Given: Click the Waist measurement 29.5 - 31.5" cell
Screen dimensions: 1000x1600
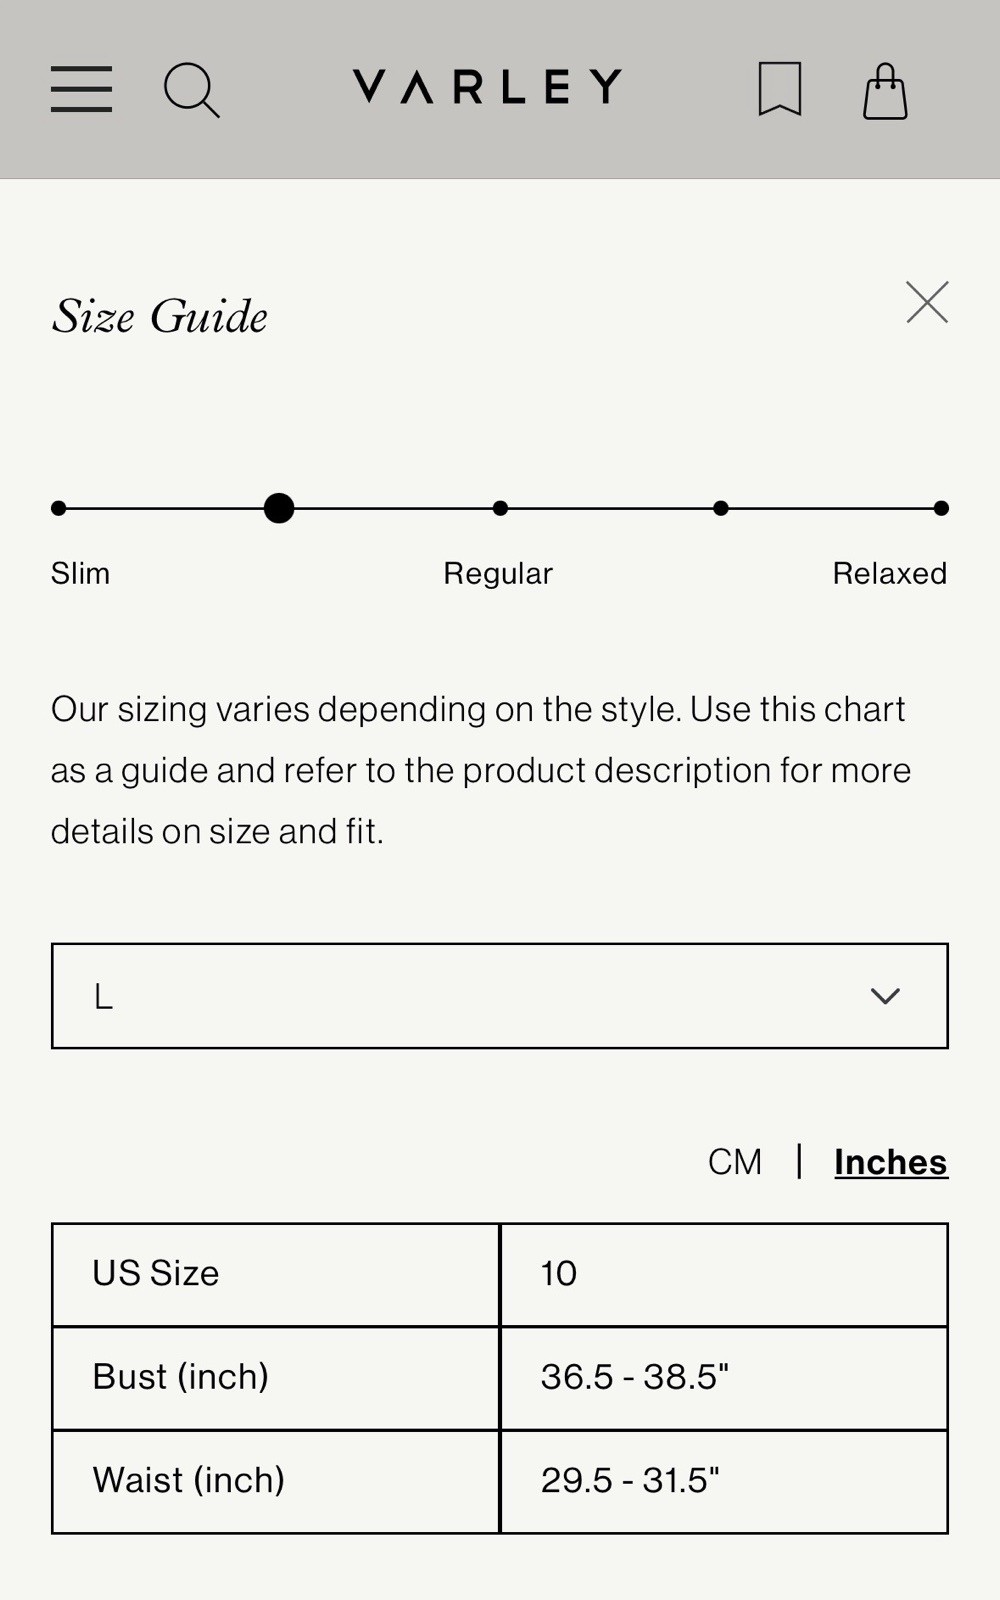Looking at the screenshot, I should [724, 1482].
